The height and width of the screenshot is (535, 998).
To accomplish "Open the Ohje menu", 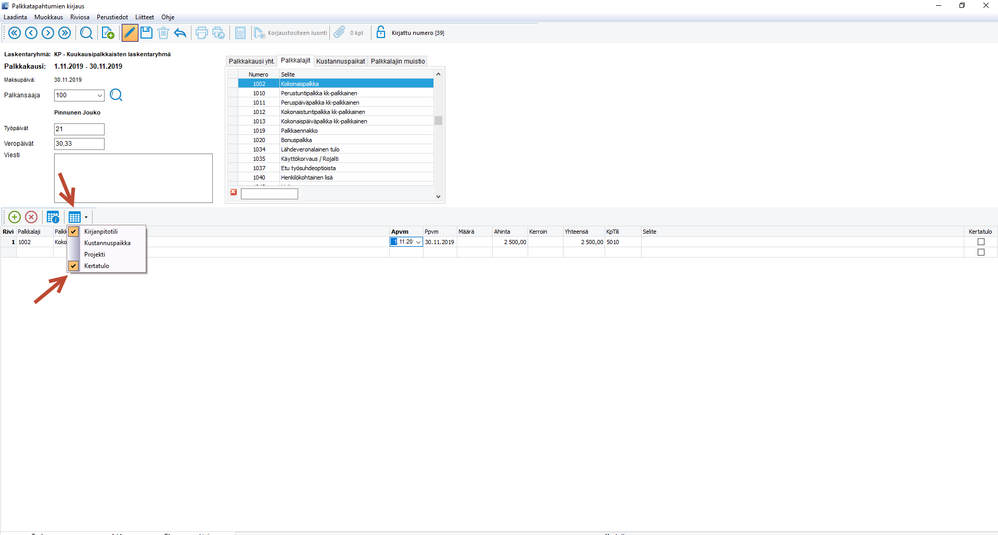I will (167, 17).
